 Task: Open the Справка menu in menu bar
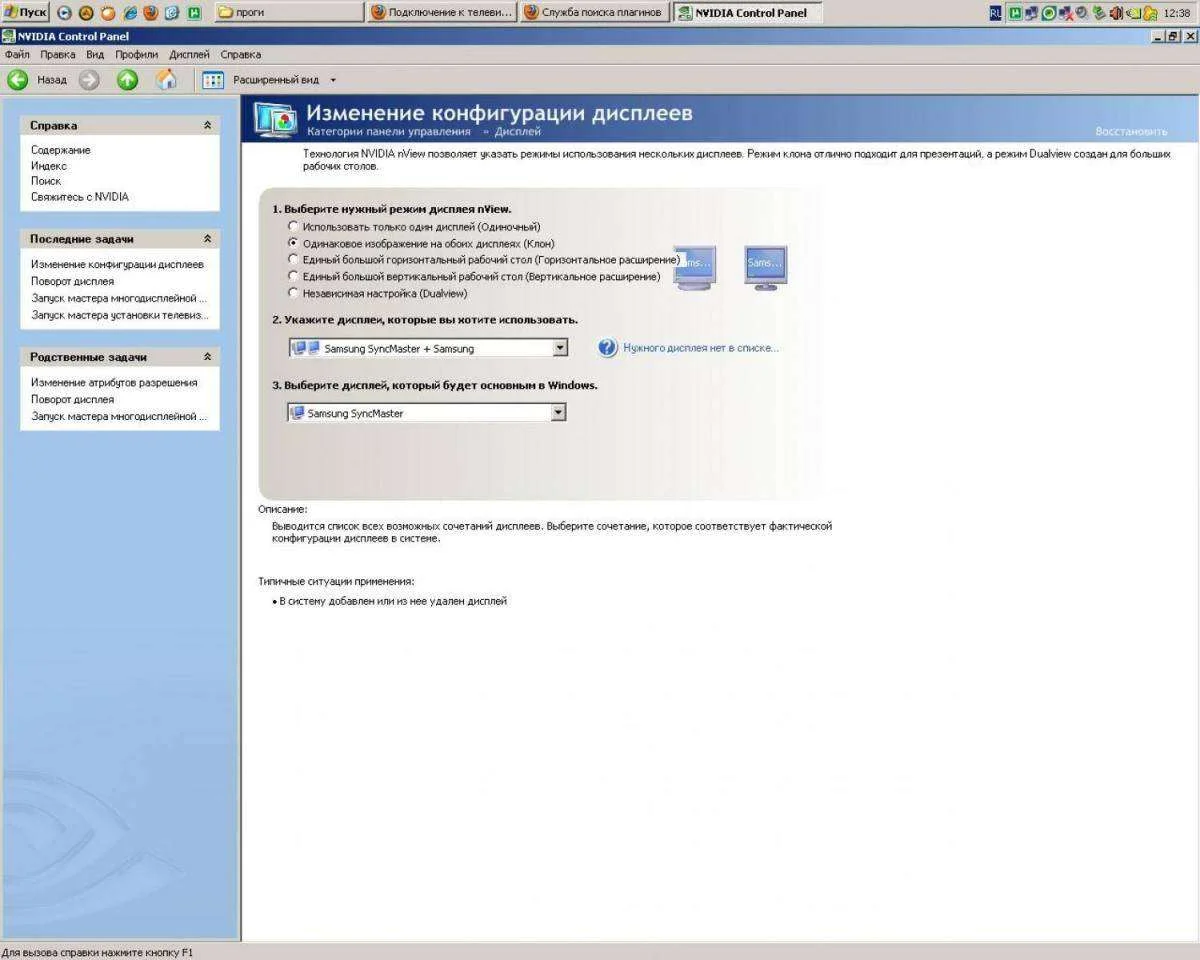(x=241, y=54)
